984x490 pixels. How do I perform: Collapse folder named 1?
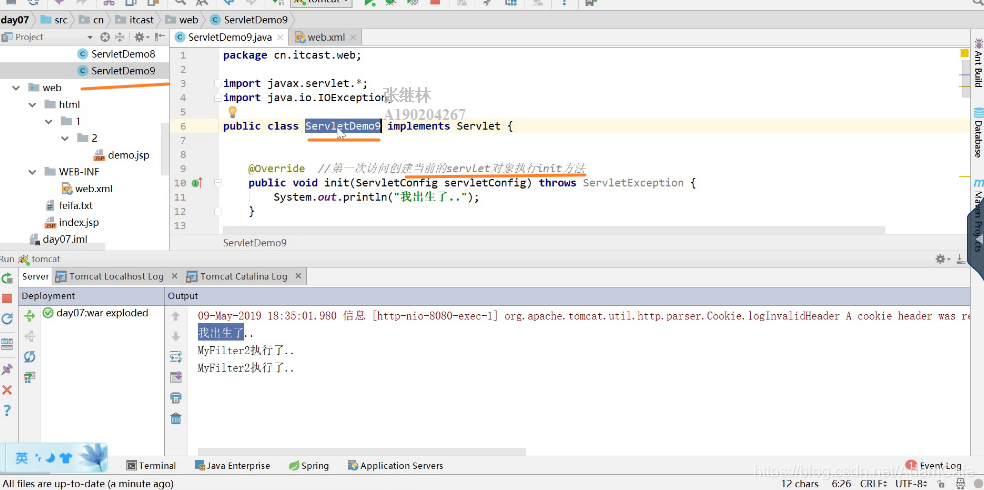[48, 122]
